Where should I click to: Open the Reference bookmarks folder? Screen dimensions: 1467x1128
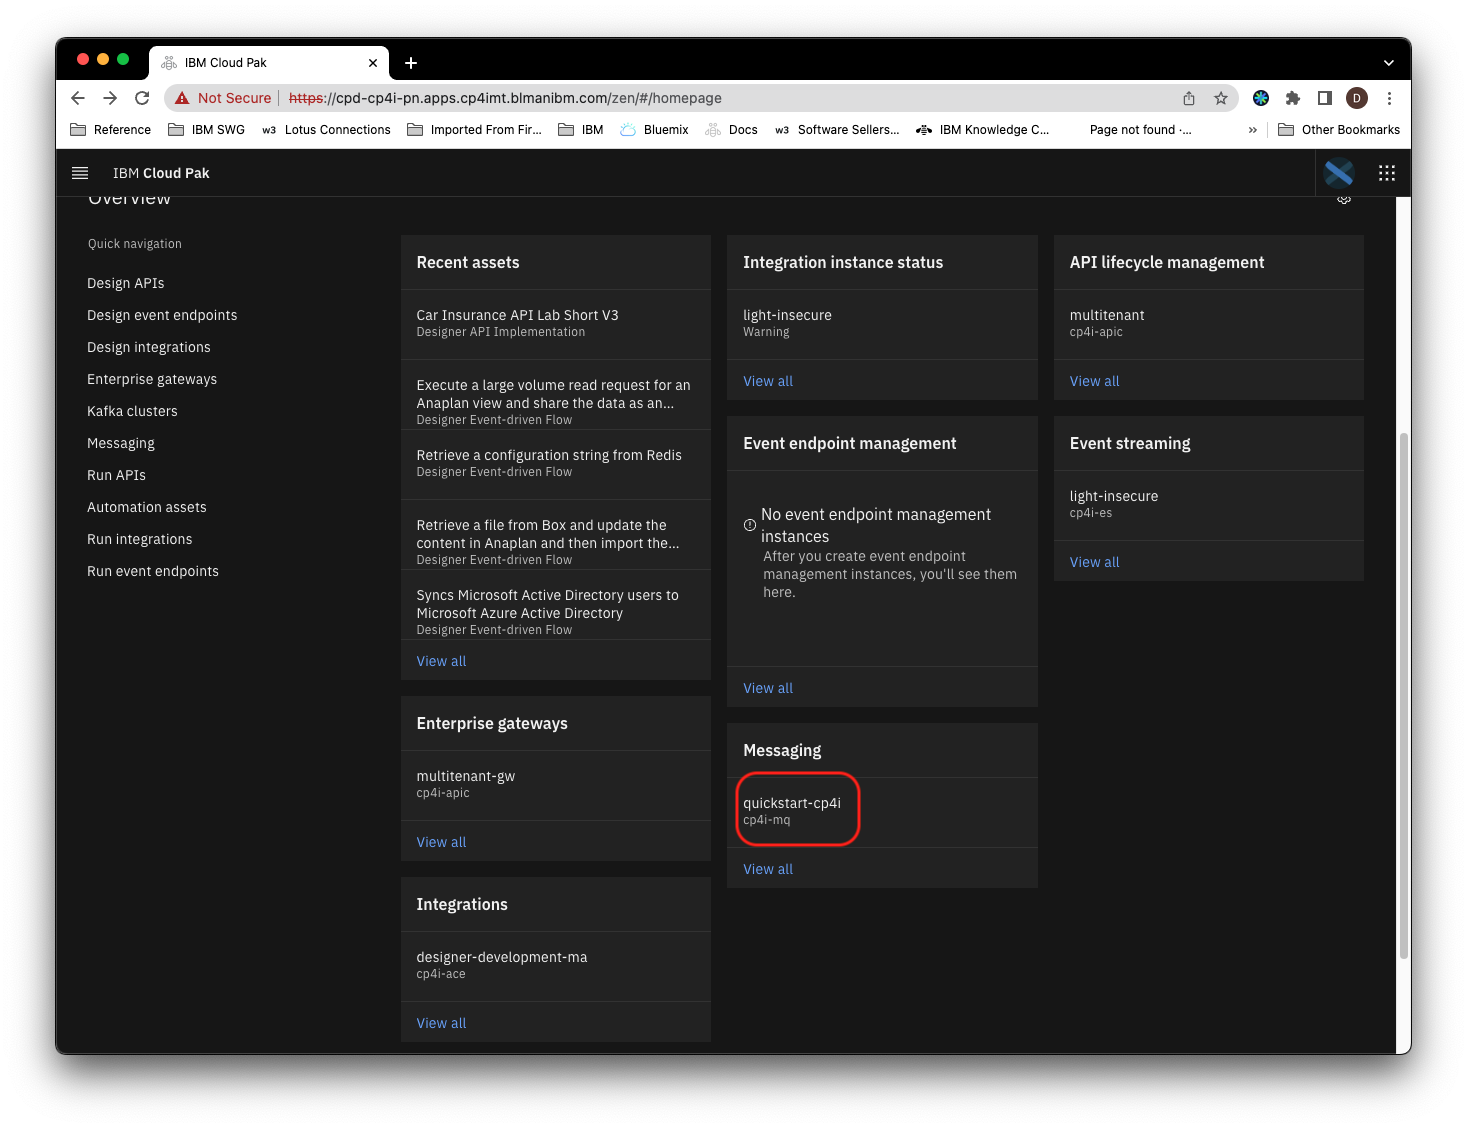110,130
